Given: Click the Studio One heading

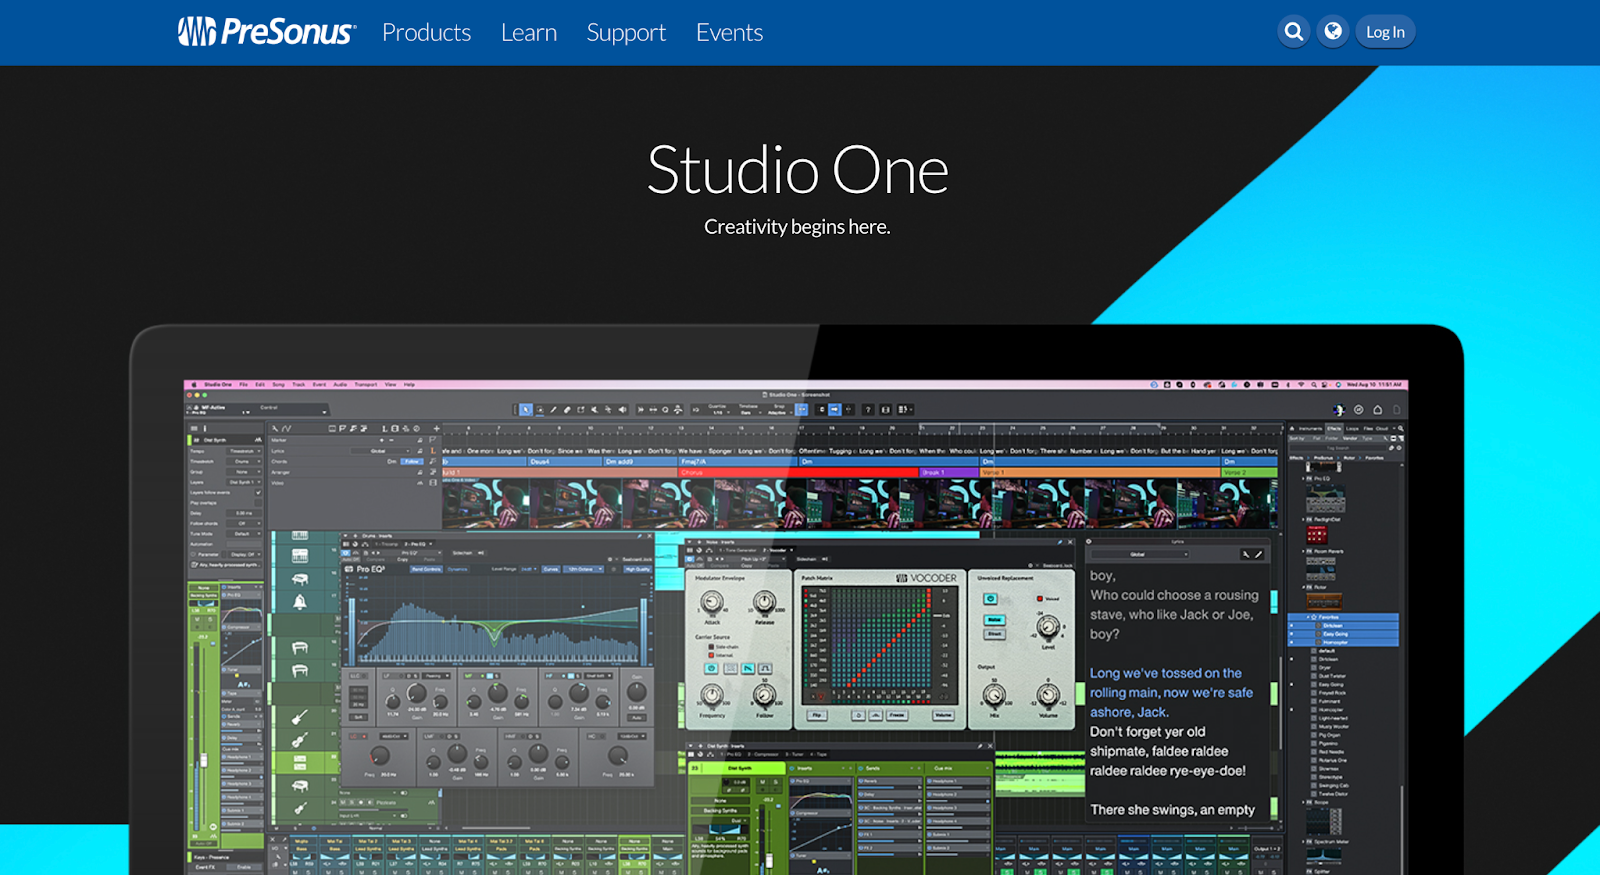Looking at the screenshot, I should pyautogui.click(x=797, y=170).
